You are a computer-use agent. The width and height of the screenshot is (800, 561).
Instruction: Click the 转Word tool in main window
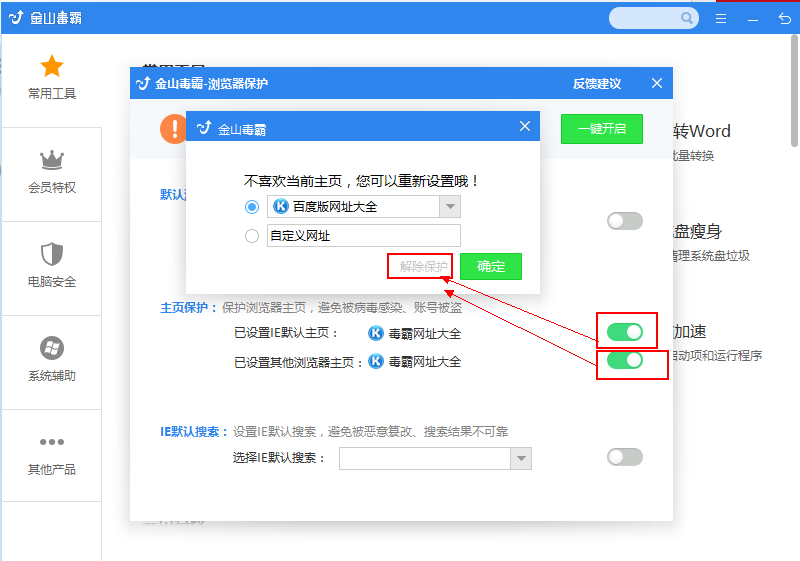702,131
